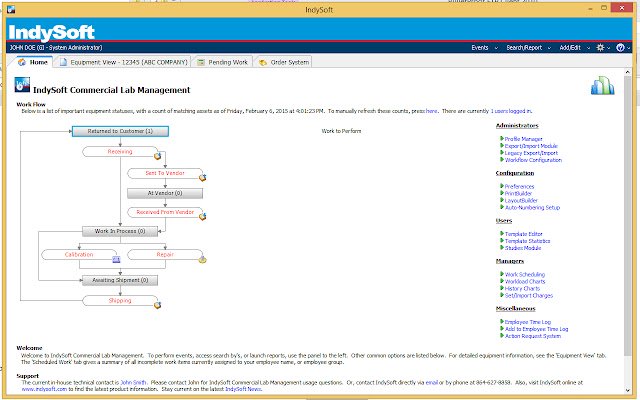Image resolution: width=640 pixels, height=400 pixels.
Task: Open the Workload Charts link
Action: pyautogui.click(x=525, y=282)
